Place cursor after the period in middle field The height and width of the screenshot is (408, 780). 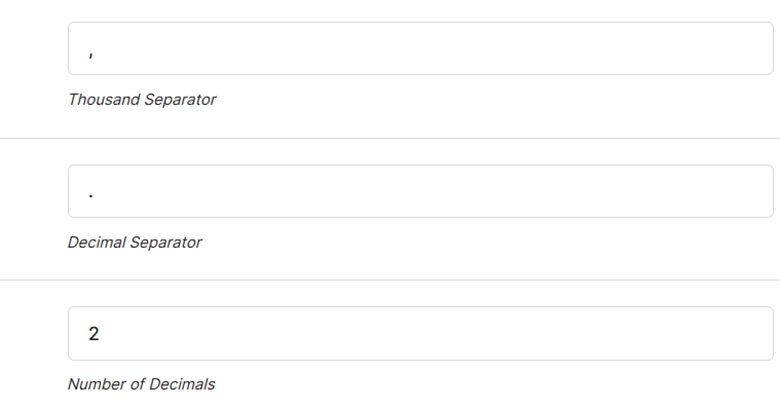95,196
